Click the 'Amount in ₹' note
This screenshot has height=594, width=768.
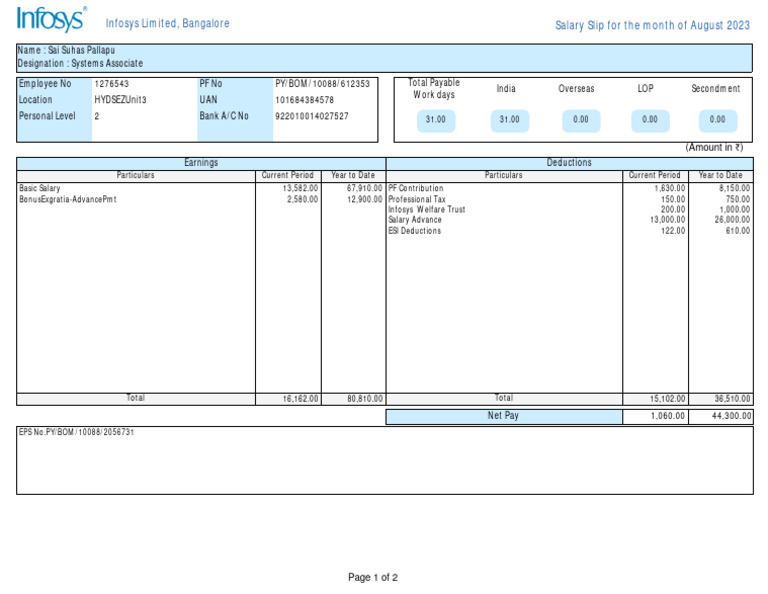click(714, 147)
